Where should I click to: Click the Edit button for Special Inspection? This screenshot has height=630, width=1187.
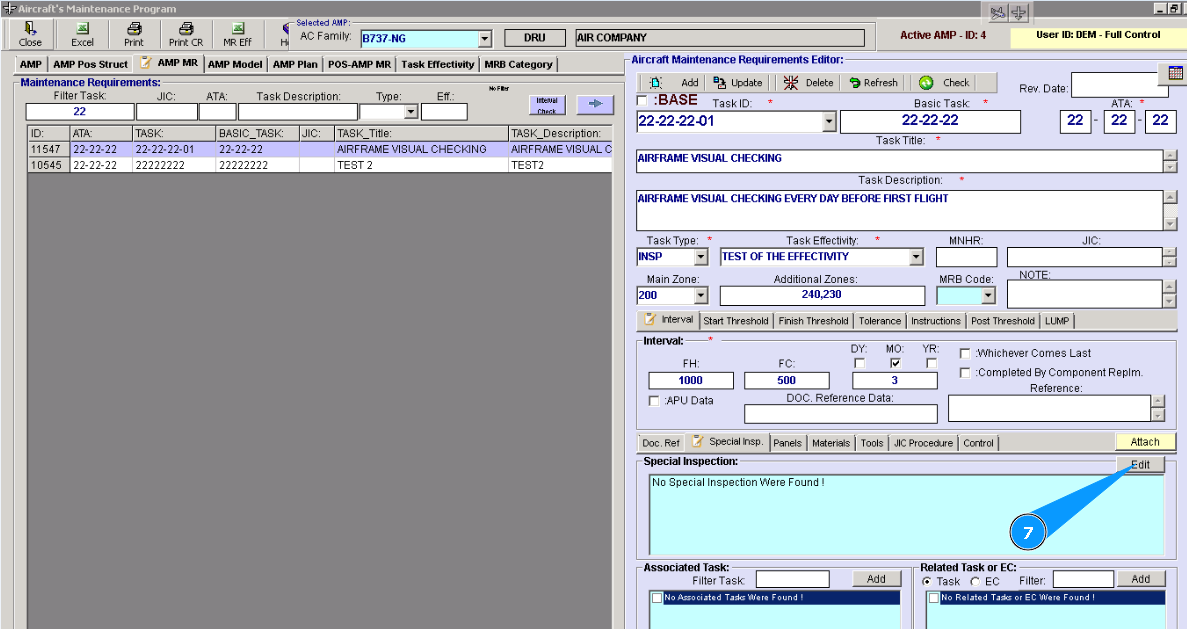pos(1140,465)
